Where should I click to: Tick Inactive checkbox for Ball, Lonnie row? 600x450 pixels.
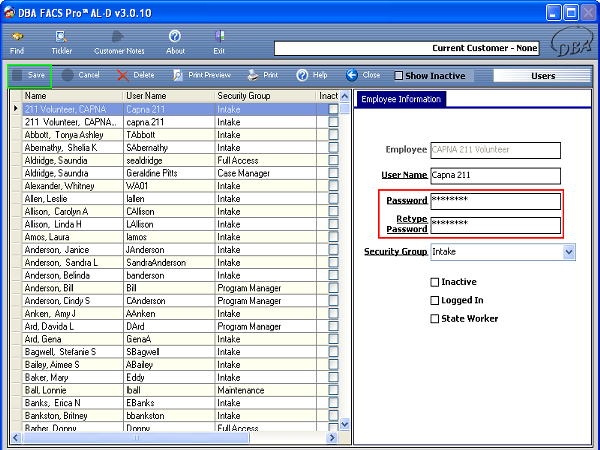click(333, 390)
